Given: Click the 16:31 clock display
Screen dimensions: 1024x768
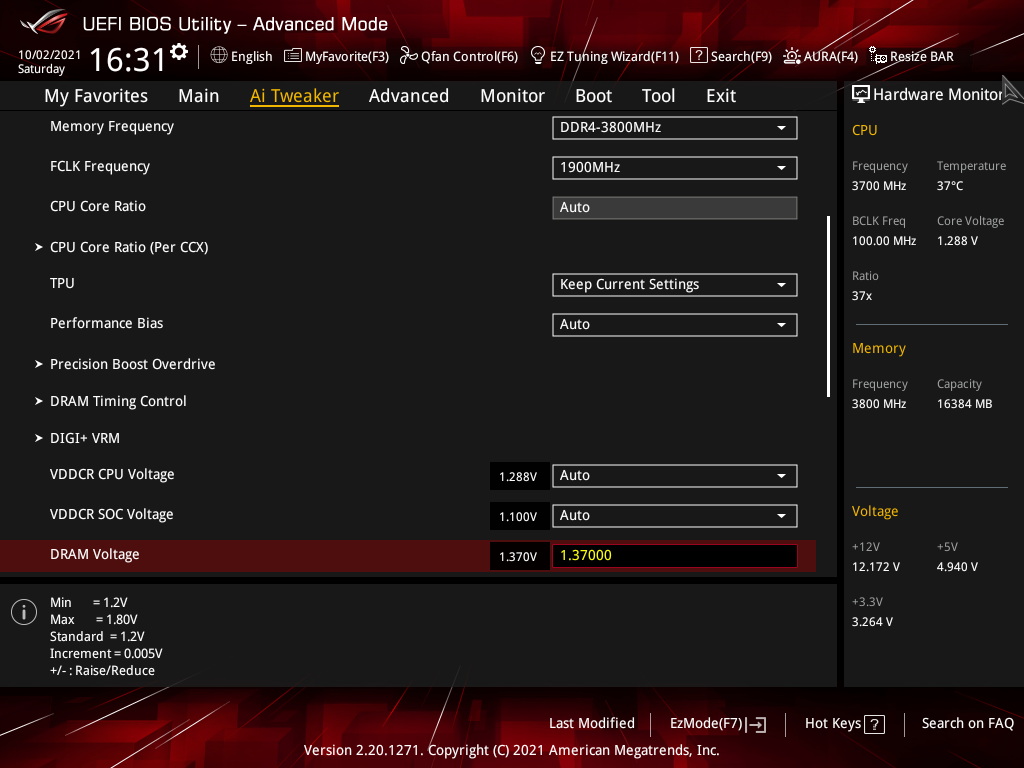Looking at the screenshot, I should pos(127,60).
